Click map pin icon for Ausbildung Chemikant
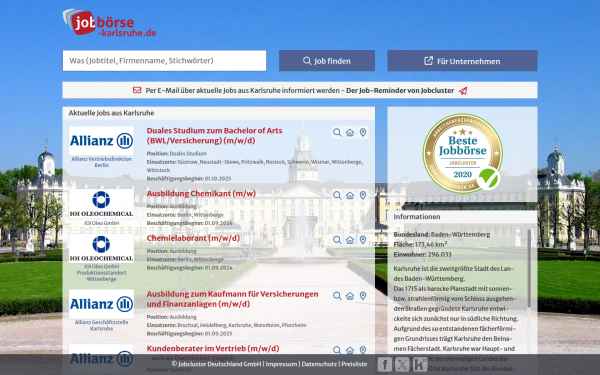This screenshot has height=375, width=600. pos(363,195)
